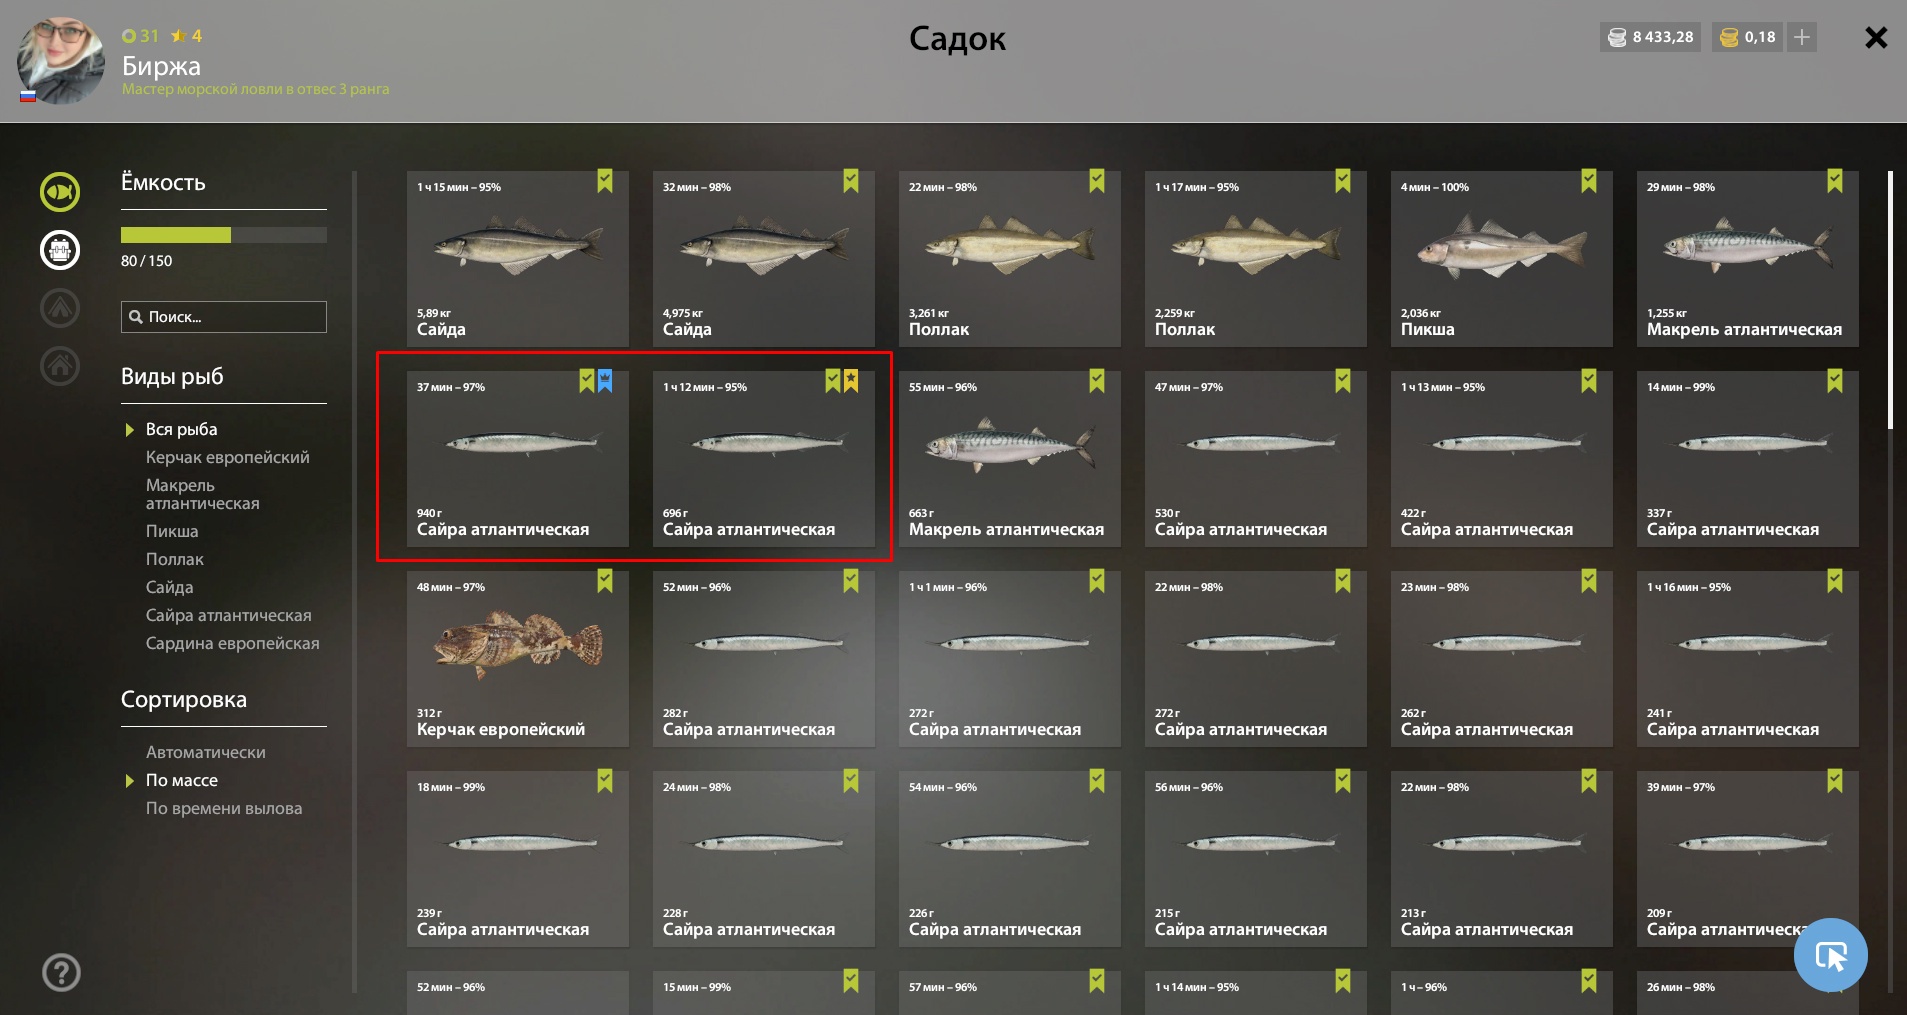Filter fish list by Сардина европейская
This screenshot has width=1907, height=1015.
[x=233, y=643]
